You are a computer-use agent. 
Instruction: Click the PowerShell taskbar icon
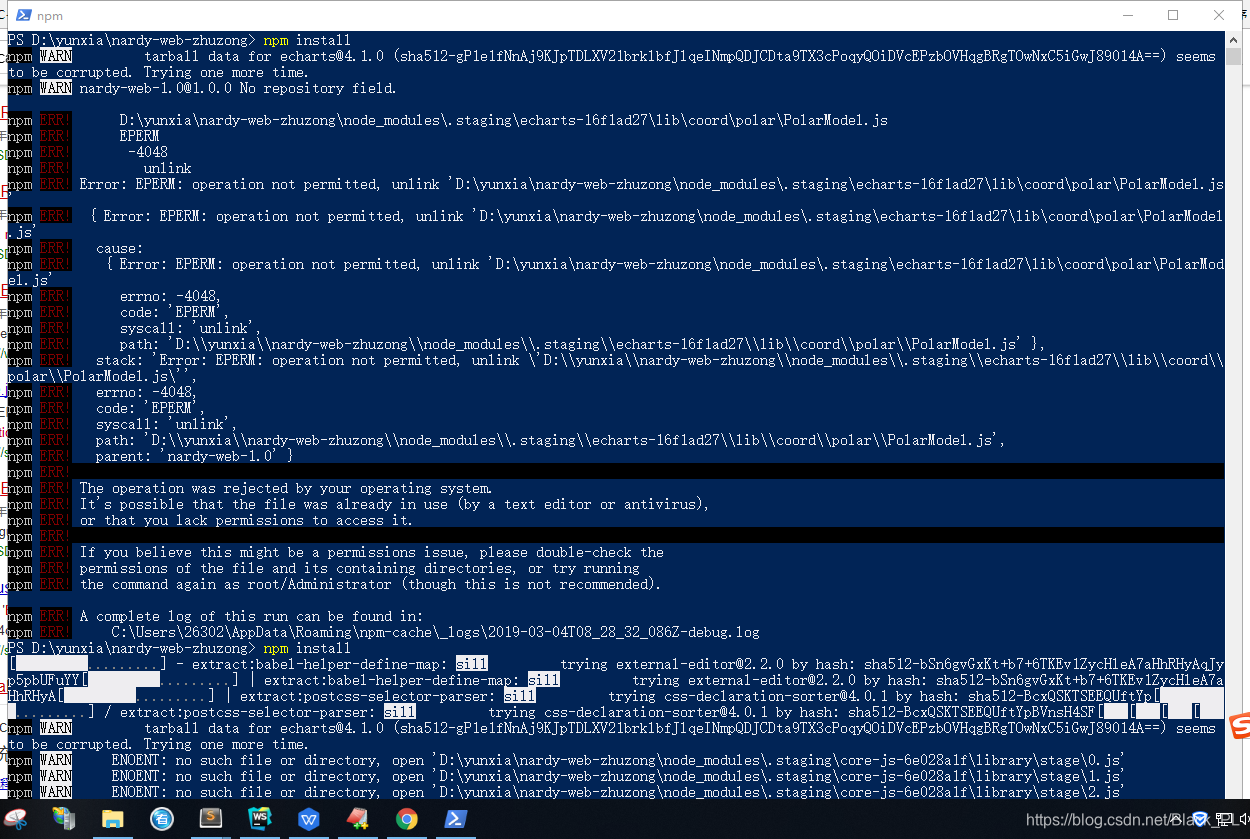[456, 820]
